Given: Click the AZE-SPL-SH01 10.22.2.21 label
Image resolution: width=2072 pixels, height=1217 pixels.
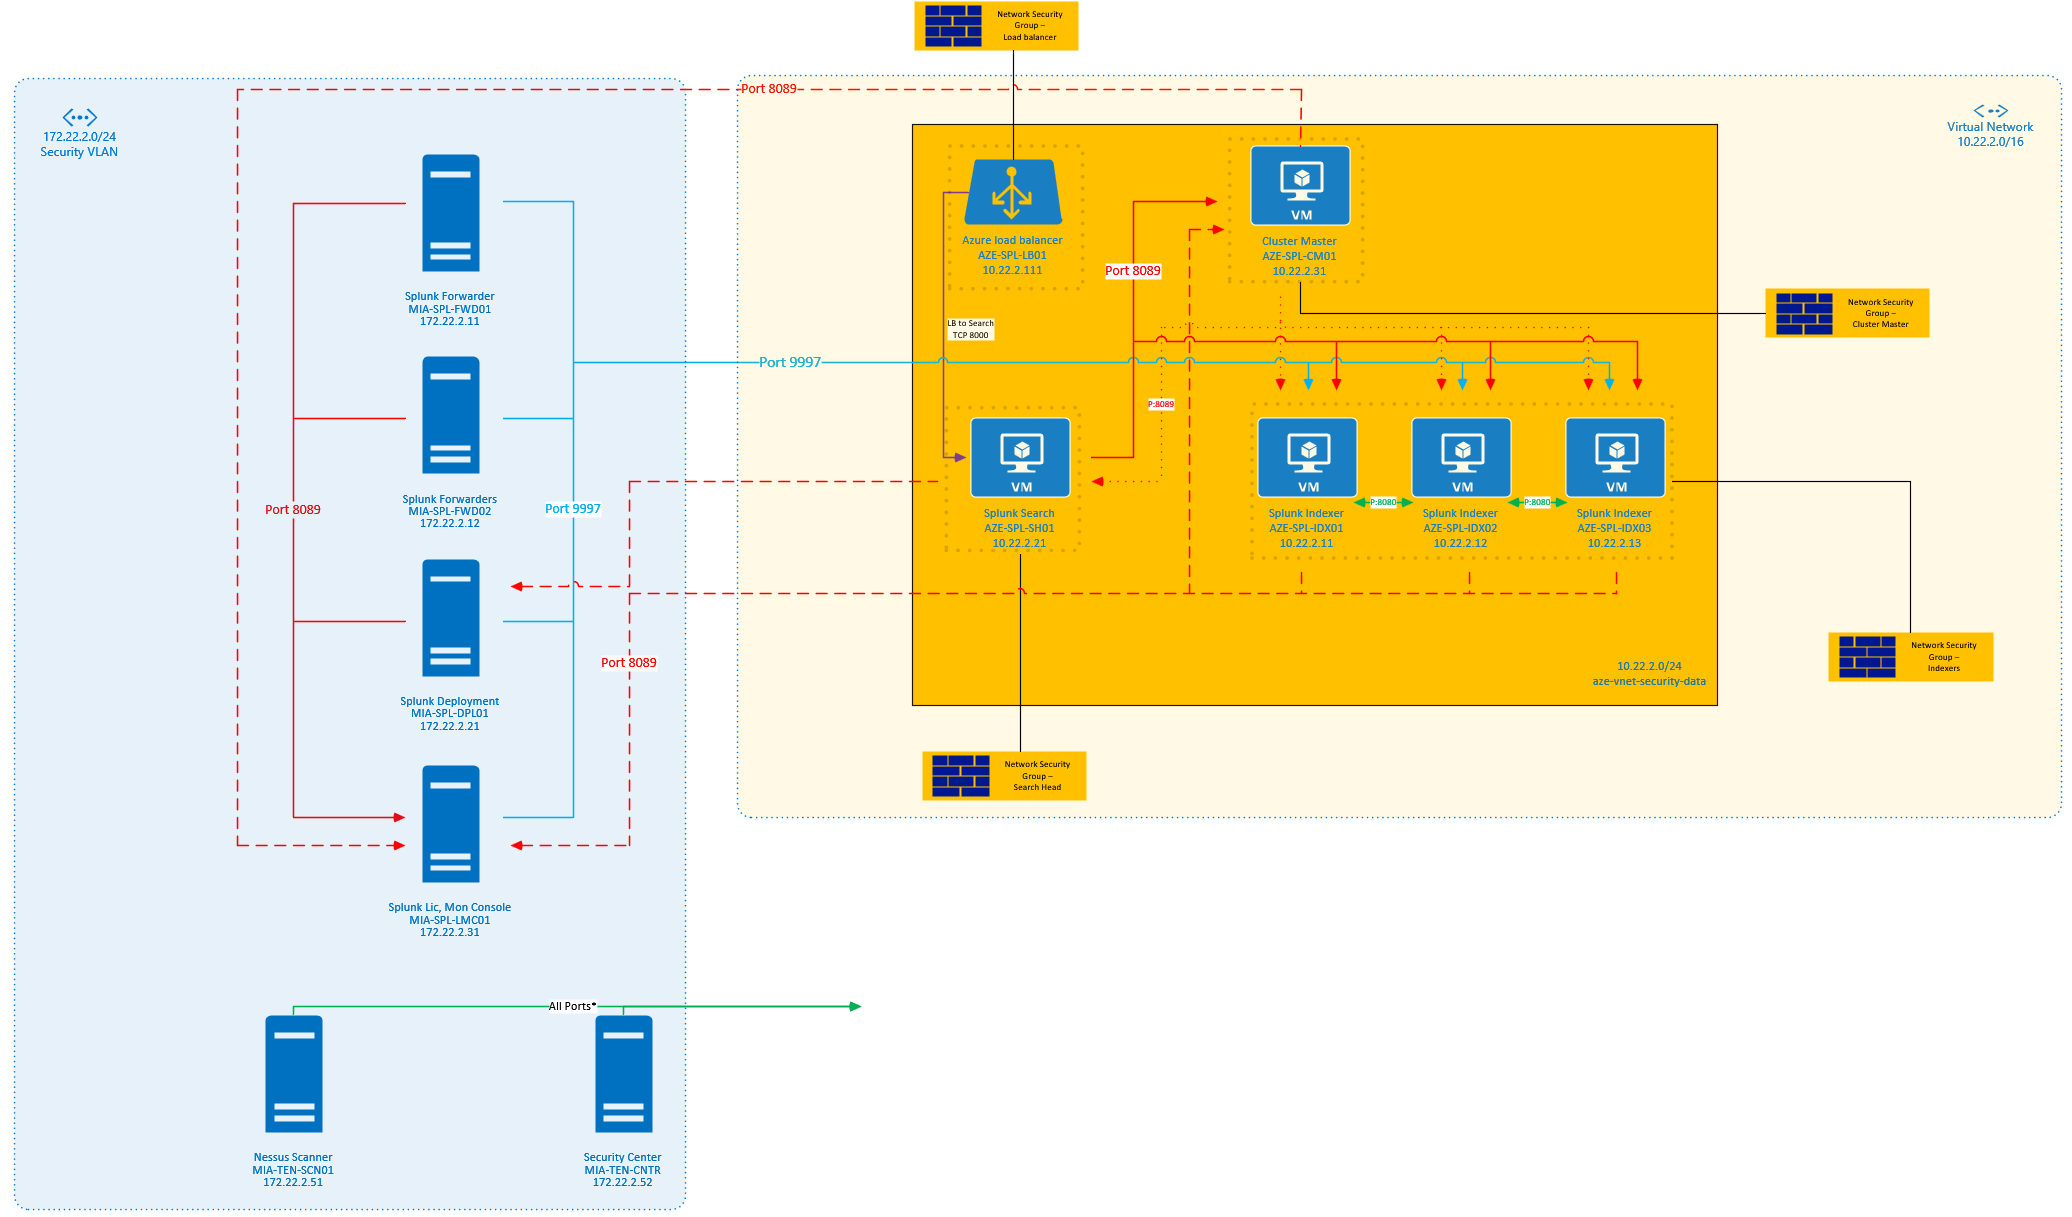Looking at the screenshot, I should pos(1019,536).
